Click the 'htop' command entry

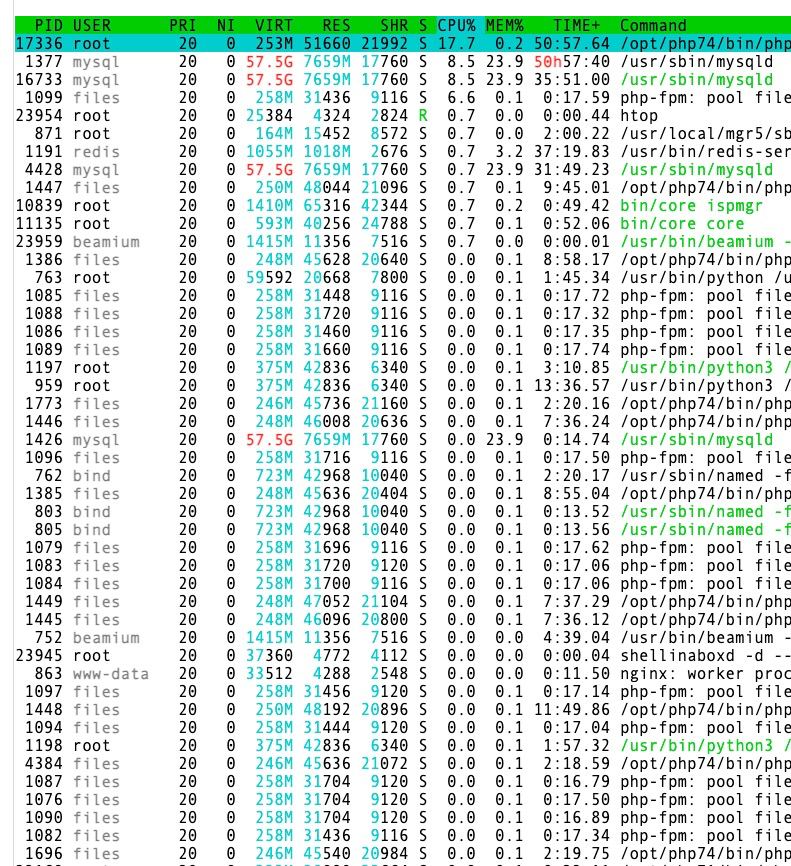(x=639, y=115)
